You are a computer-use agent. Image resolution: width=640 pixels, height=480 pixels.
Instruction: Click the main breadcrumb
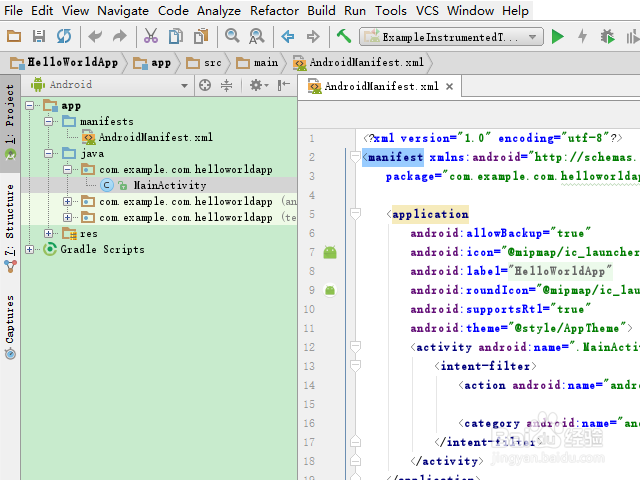(x=257, y=62)
